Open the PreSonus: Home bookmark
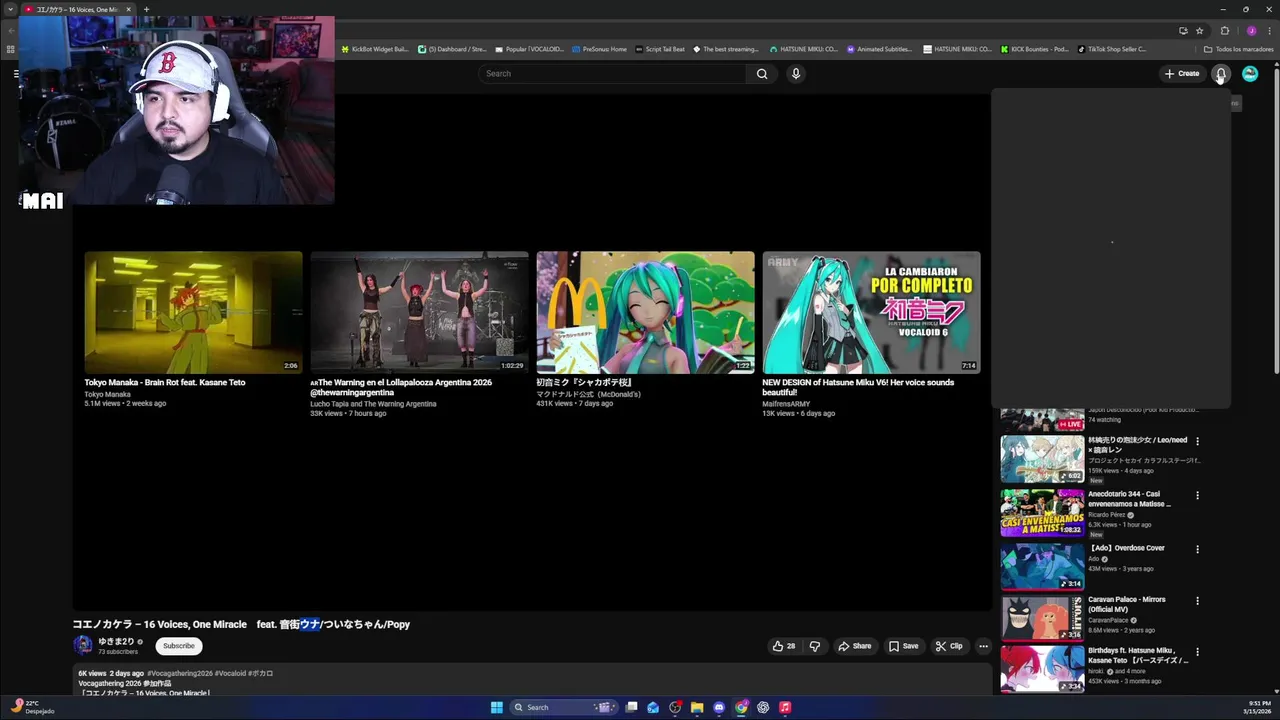 pos(599,49)
